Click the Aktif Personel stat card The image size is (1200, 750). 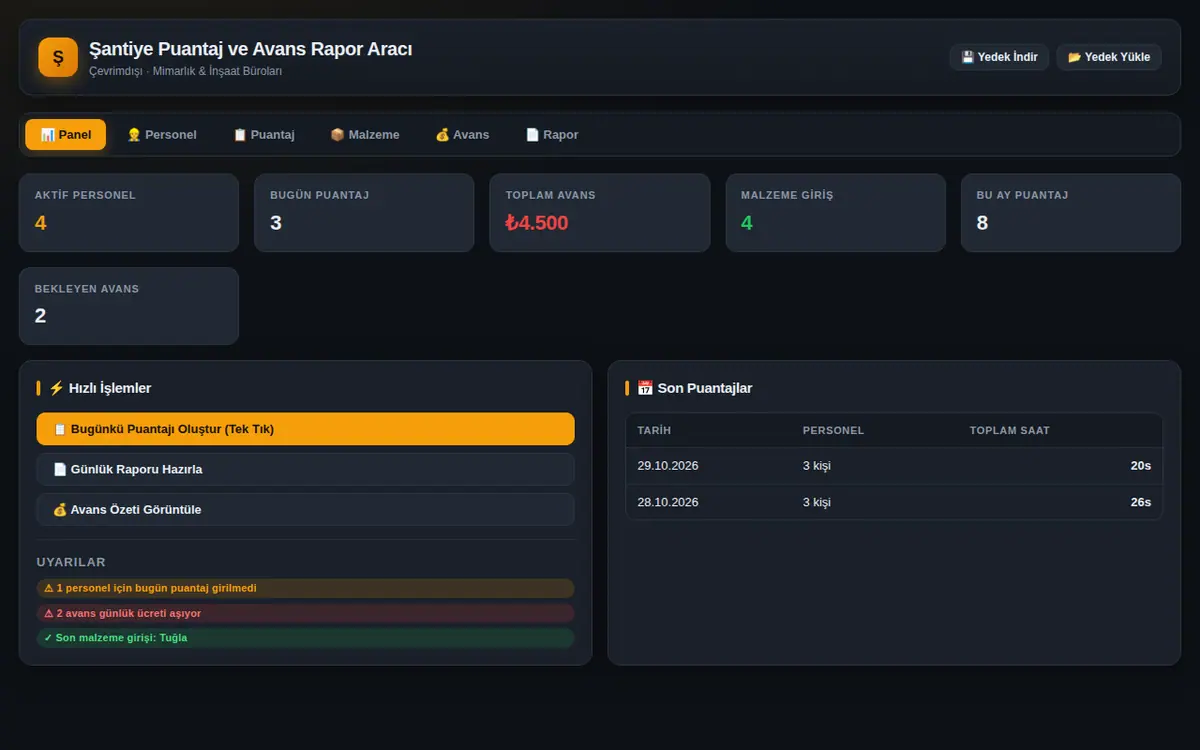point(129,213)
